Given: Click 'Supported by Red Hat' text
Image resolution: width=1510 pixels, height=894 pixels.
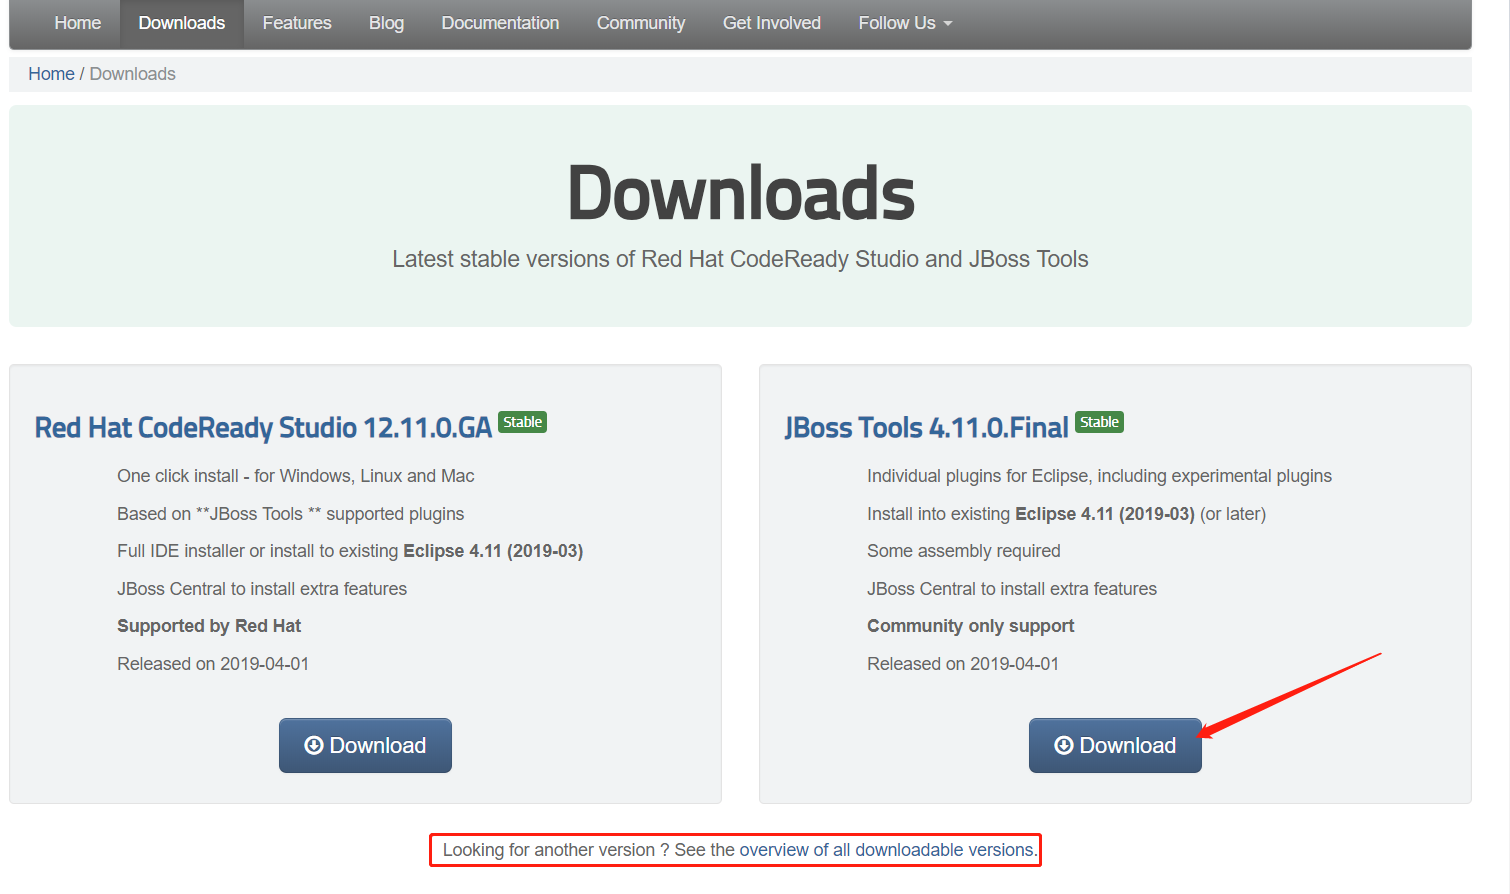Looking at the screenshot, I should pos(209,626).
